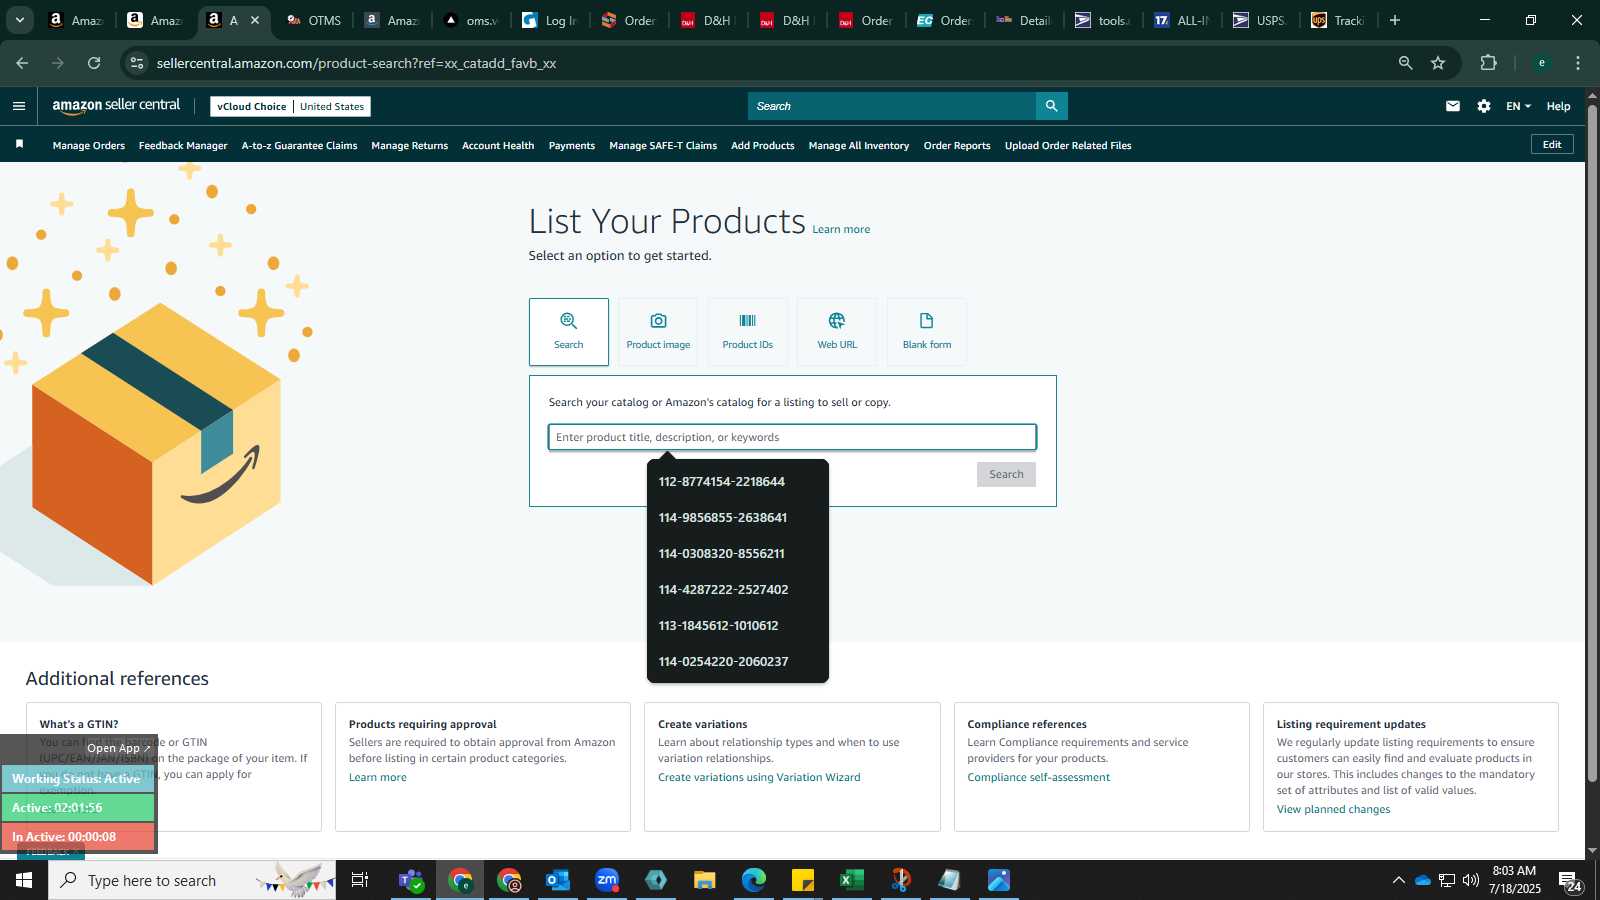Open Outlook from the taskbar
The width and height of the screenshot is (1600, 900).
coord(558,880)
